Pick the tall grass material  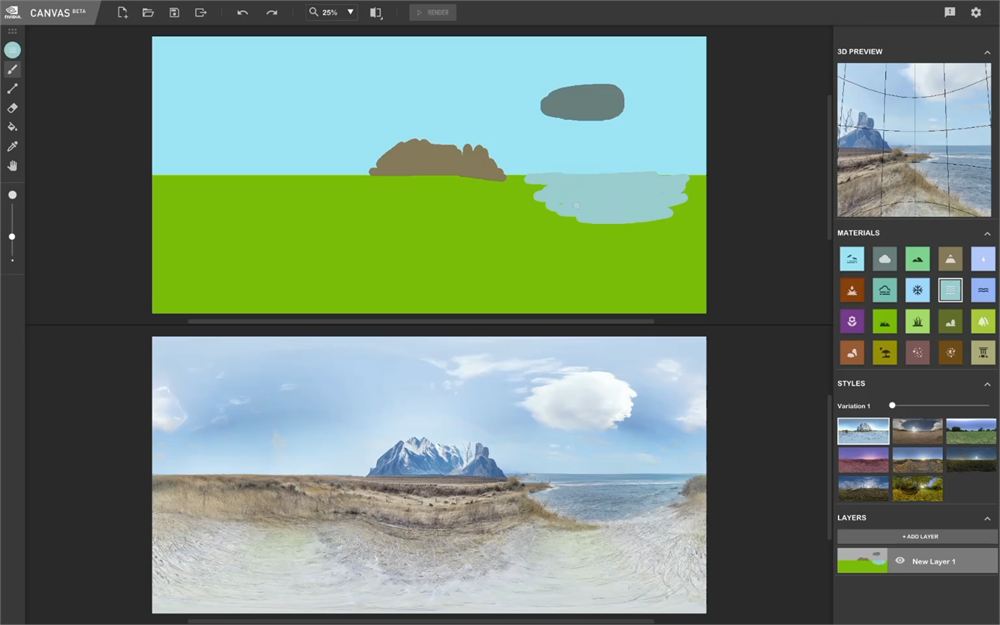917,321
